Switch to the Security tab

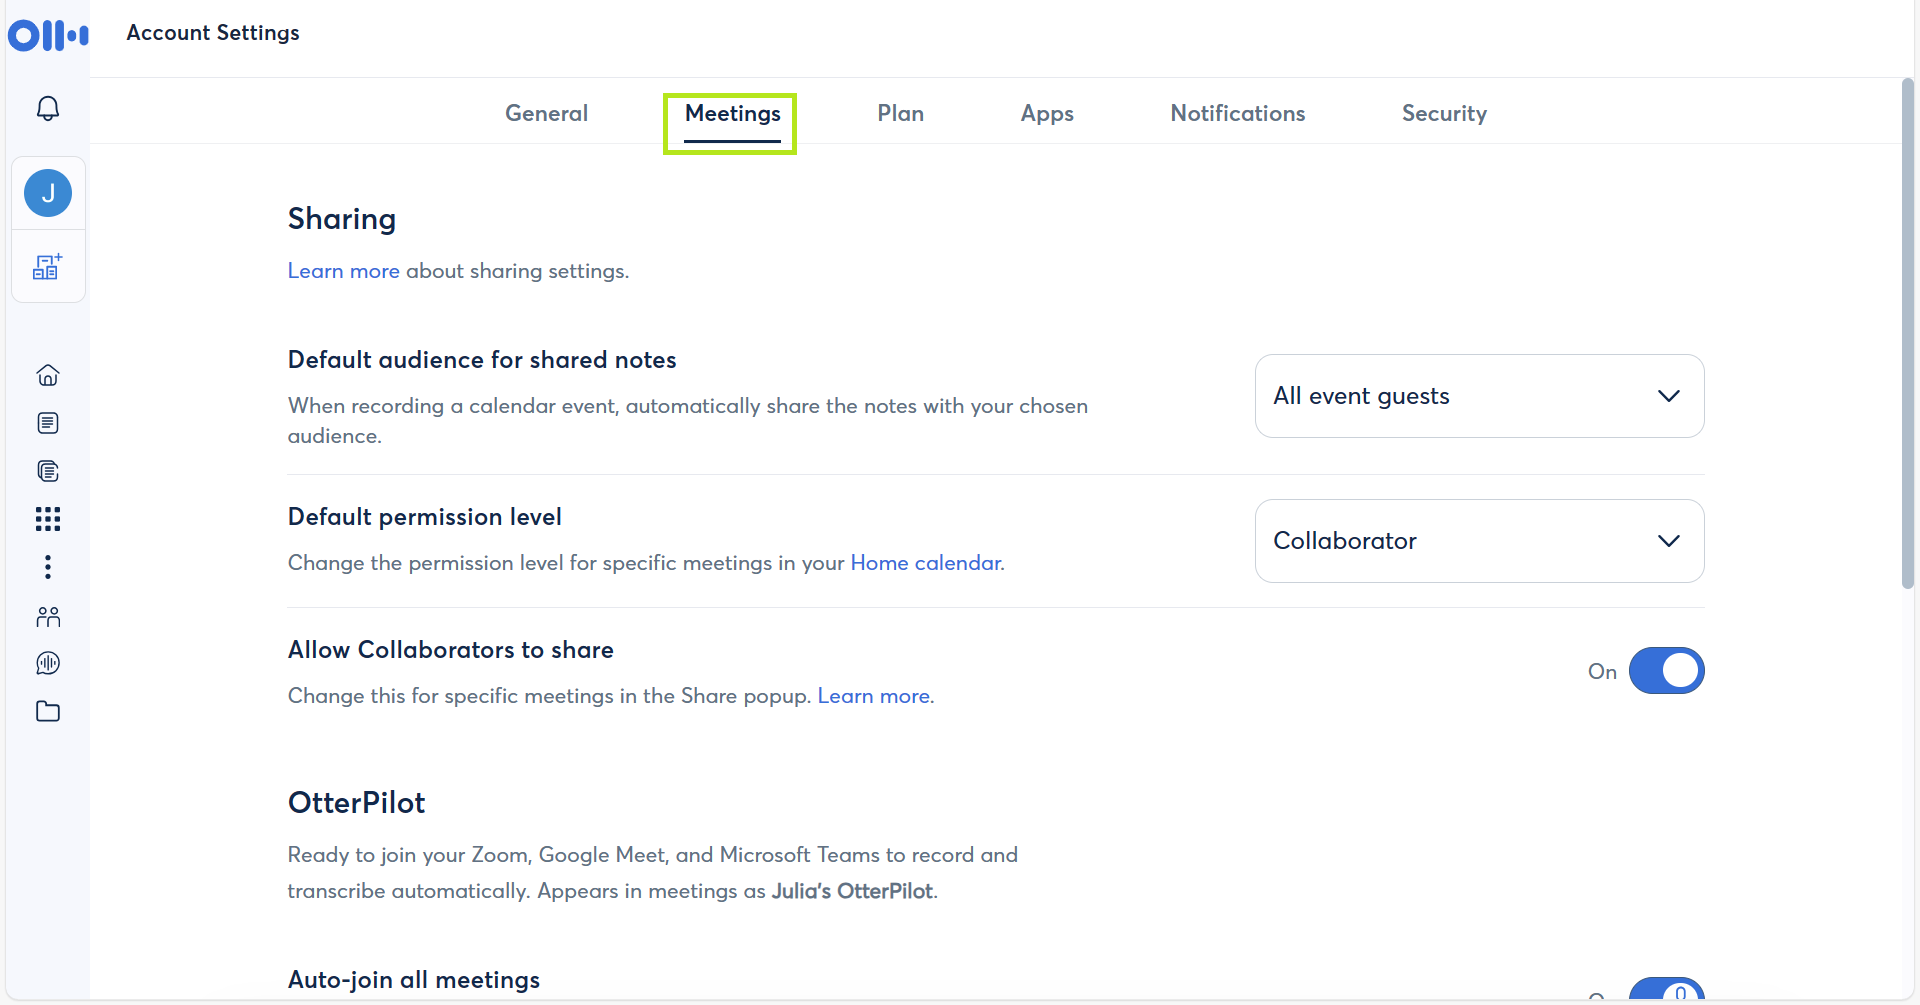1443,114
